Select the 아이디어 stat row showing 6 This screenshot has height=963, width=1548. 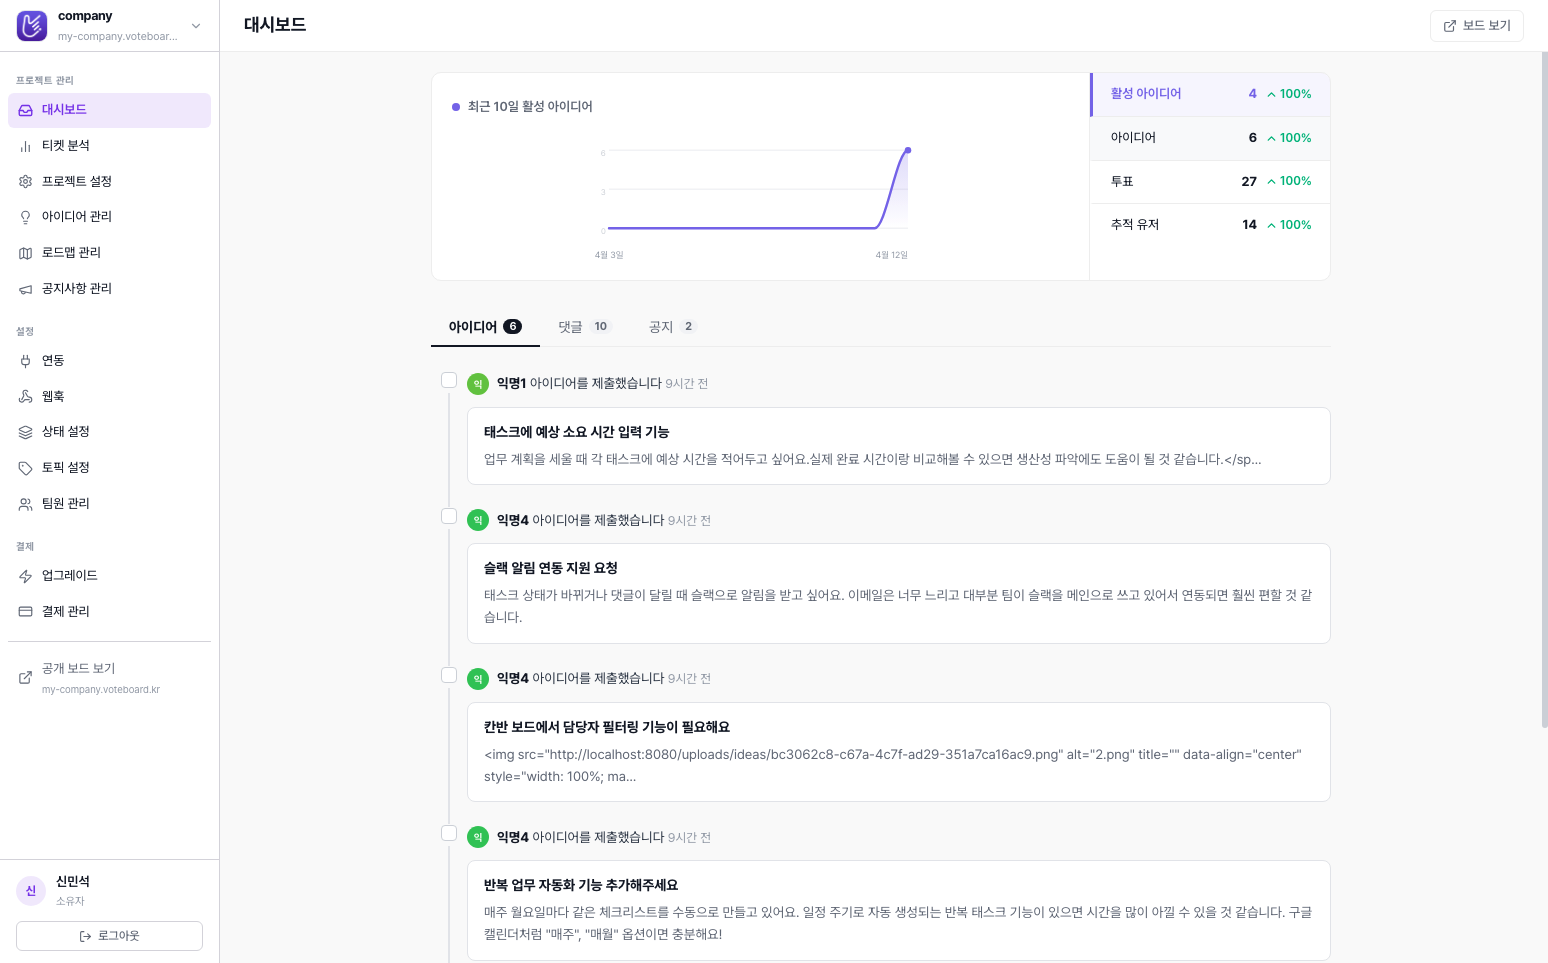[x=1210, y=138]
